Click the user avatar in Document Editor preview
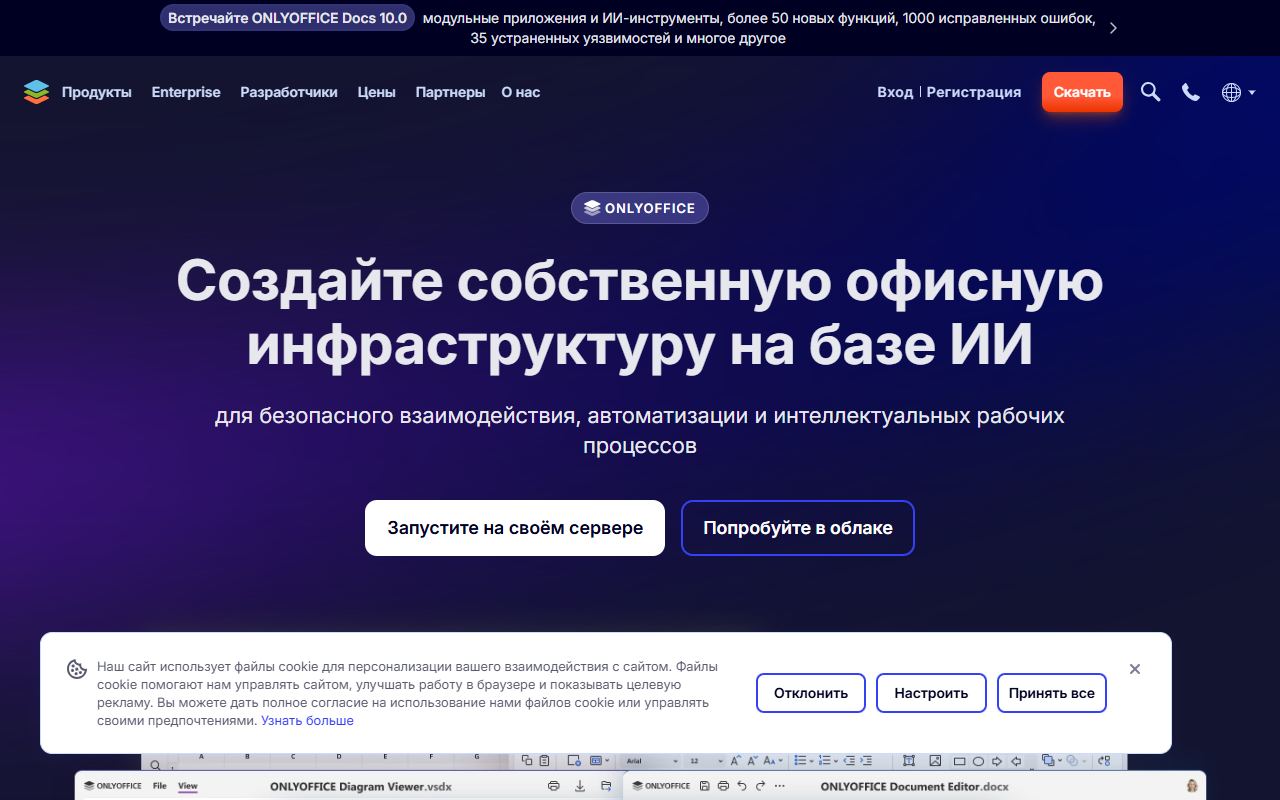Viewport: 1280px width, 800px height. (1192, 786)
